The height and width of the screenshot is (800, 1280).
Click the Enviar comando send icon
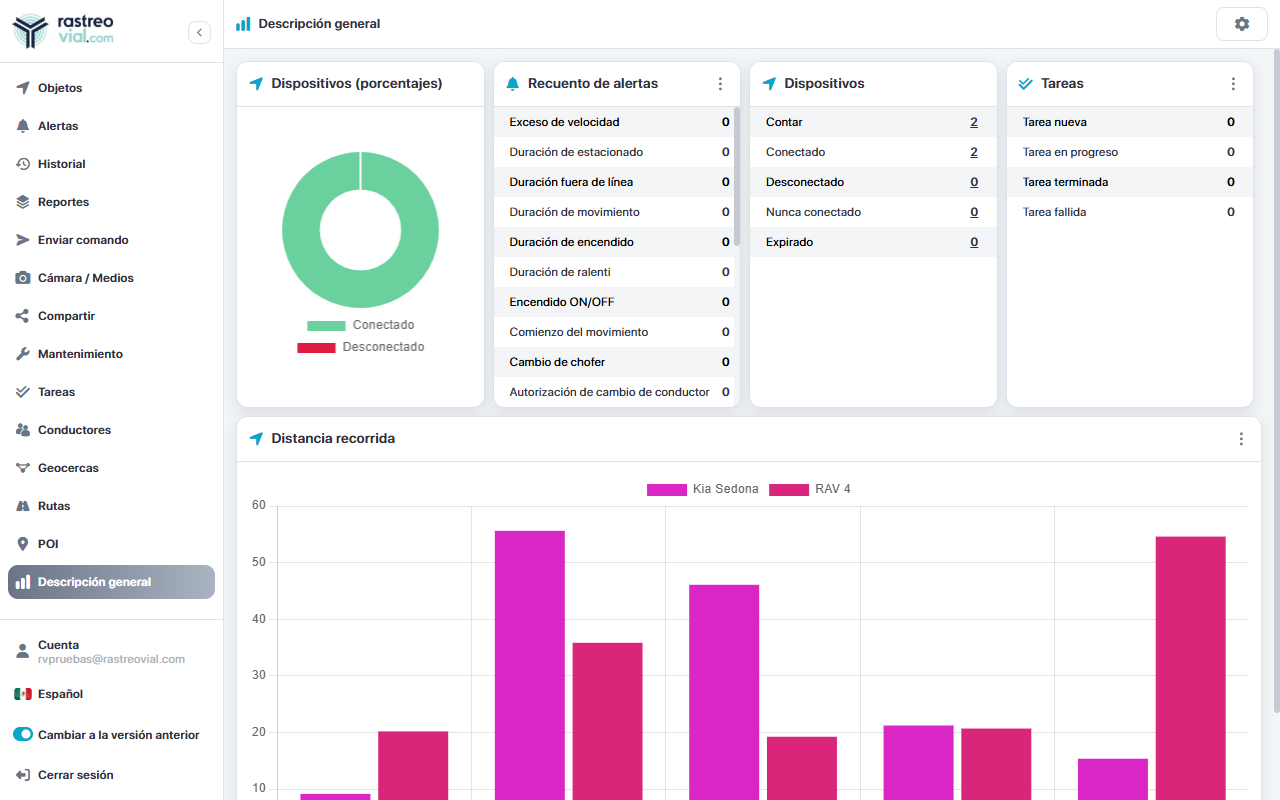(23, 240)
